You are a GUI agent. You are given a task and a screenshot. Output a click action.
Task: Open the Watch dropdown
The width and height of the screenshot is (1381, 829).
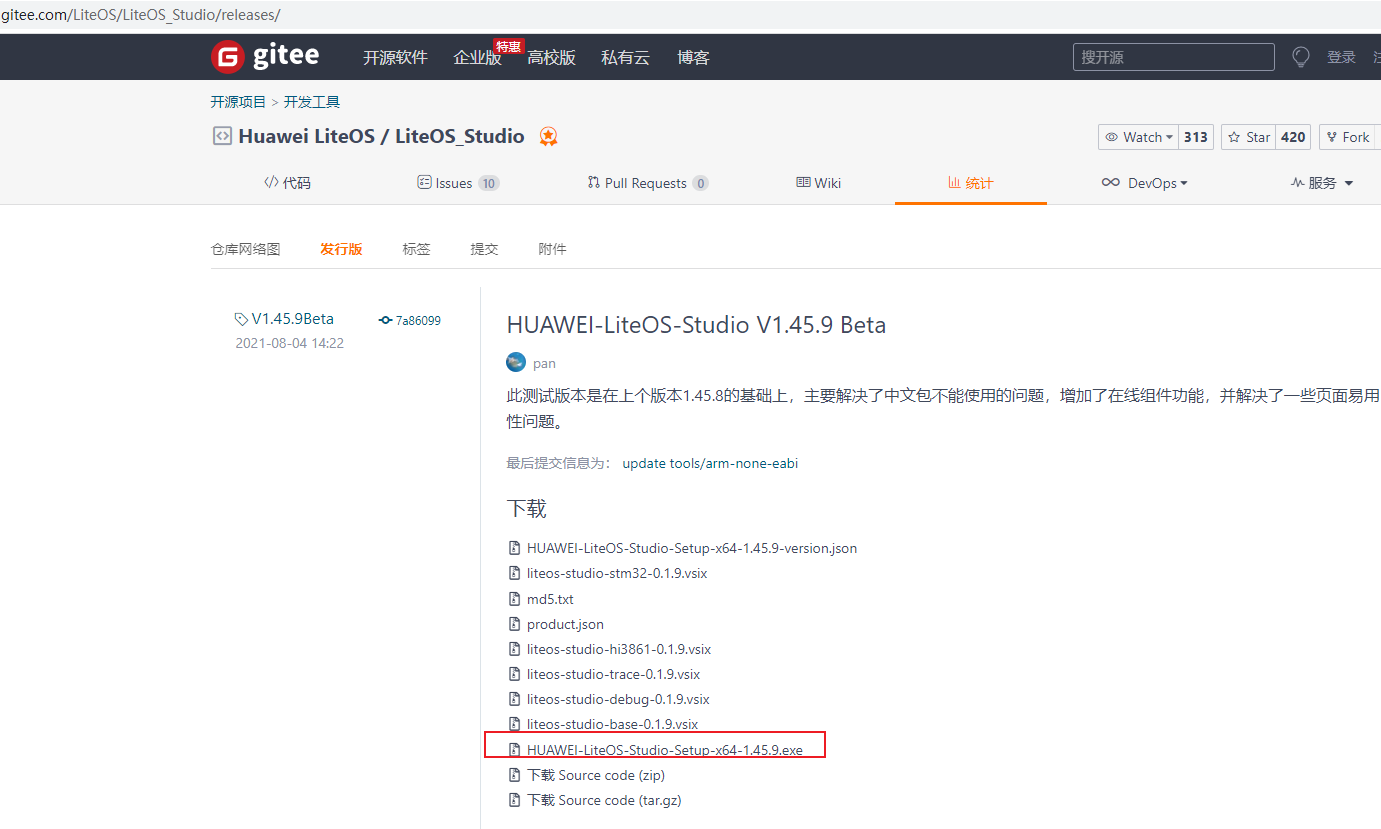(1138, 137)
